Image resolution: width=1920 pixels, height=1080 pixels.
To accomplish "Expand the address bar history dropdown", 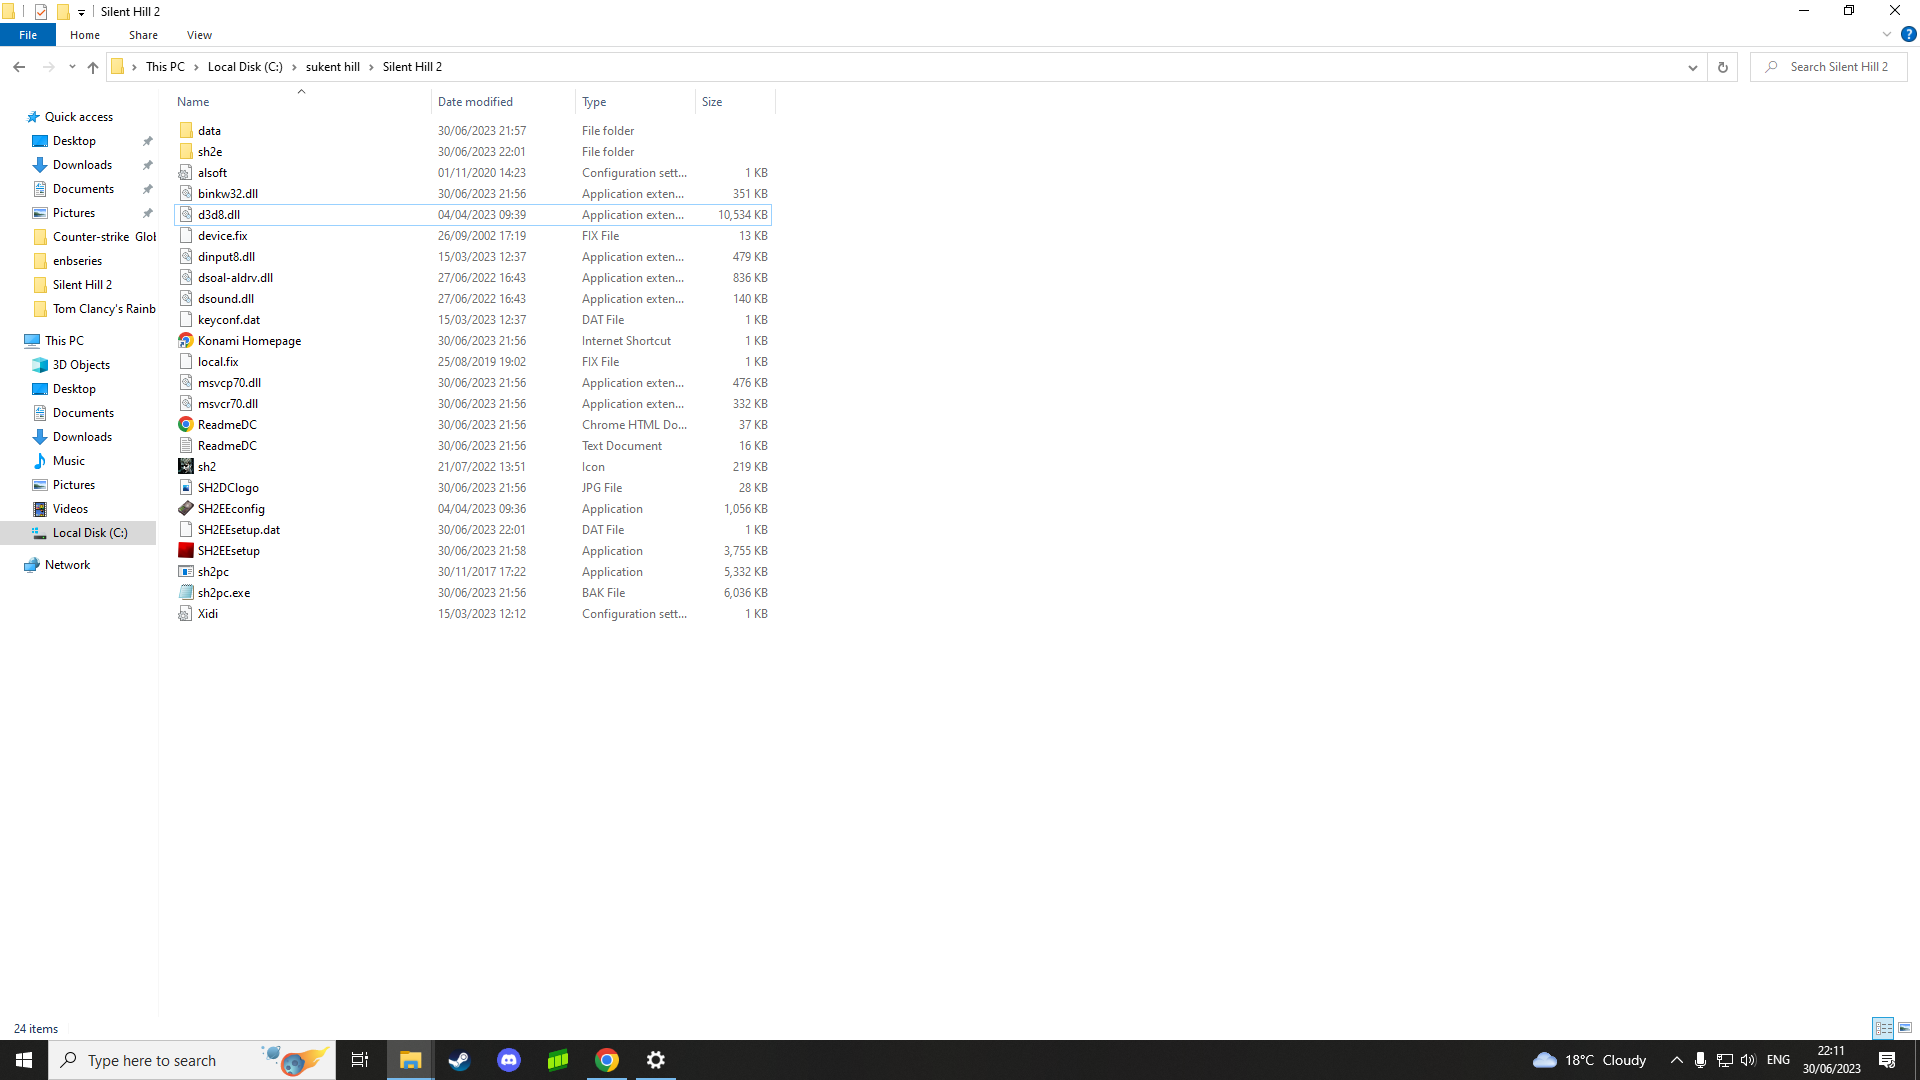I will (x=1692, y=67).
